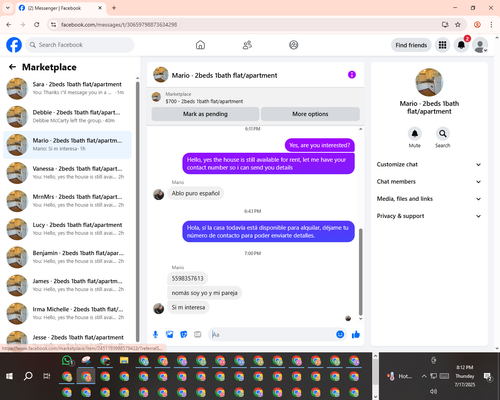
Task: Mute the conversation with the bell icon
Action: (x=414, y=134)
